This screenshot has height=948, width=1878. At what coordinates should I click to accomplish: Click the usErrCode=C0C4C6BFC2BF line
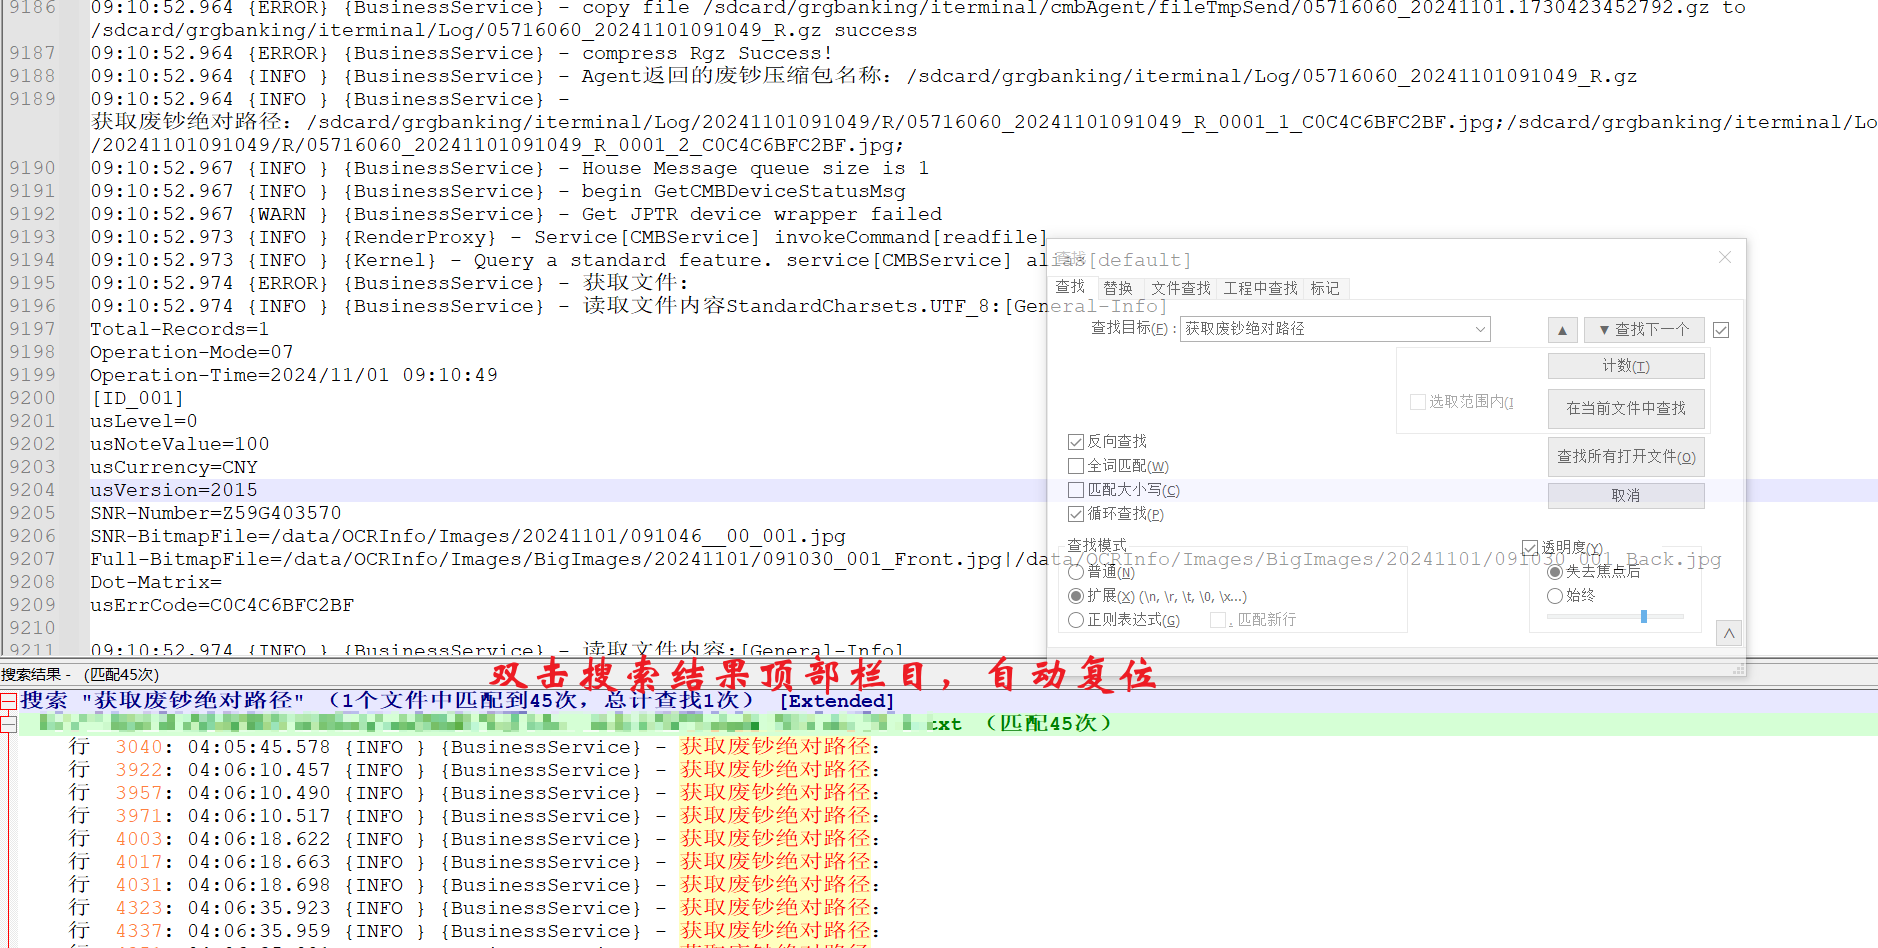point(222,605)
